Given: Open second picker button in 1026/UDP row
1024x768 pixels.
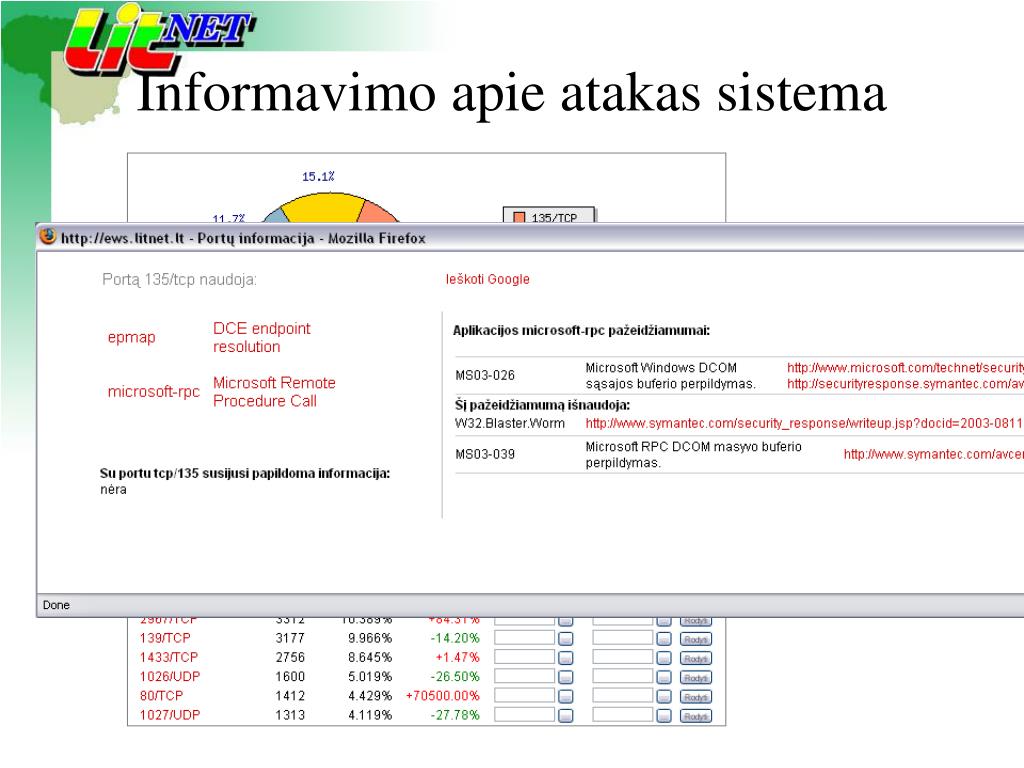Looking at the screenshot, I should [x=664, y=677].
